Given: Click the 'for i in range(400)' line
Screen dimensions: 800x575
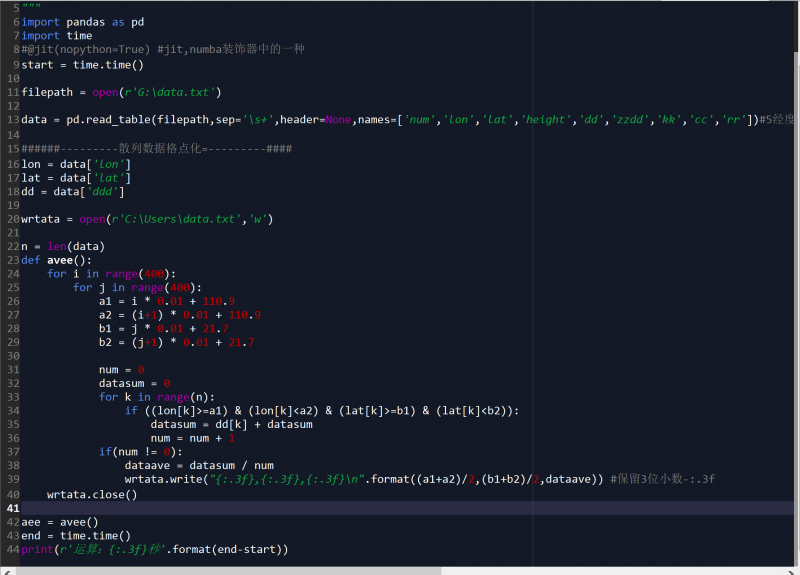Looking at the screenshot, I should 110,274.
